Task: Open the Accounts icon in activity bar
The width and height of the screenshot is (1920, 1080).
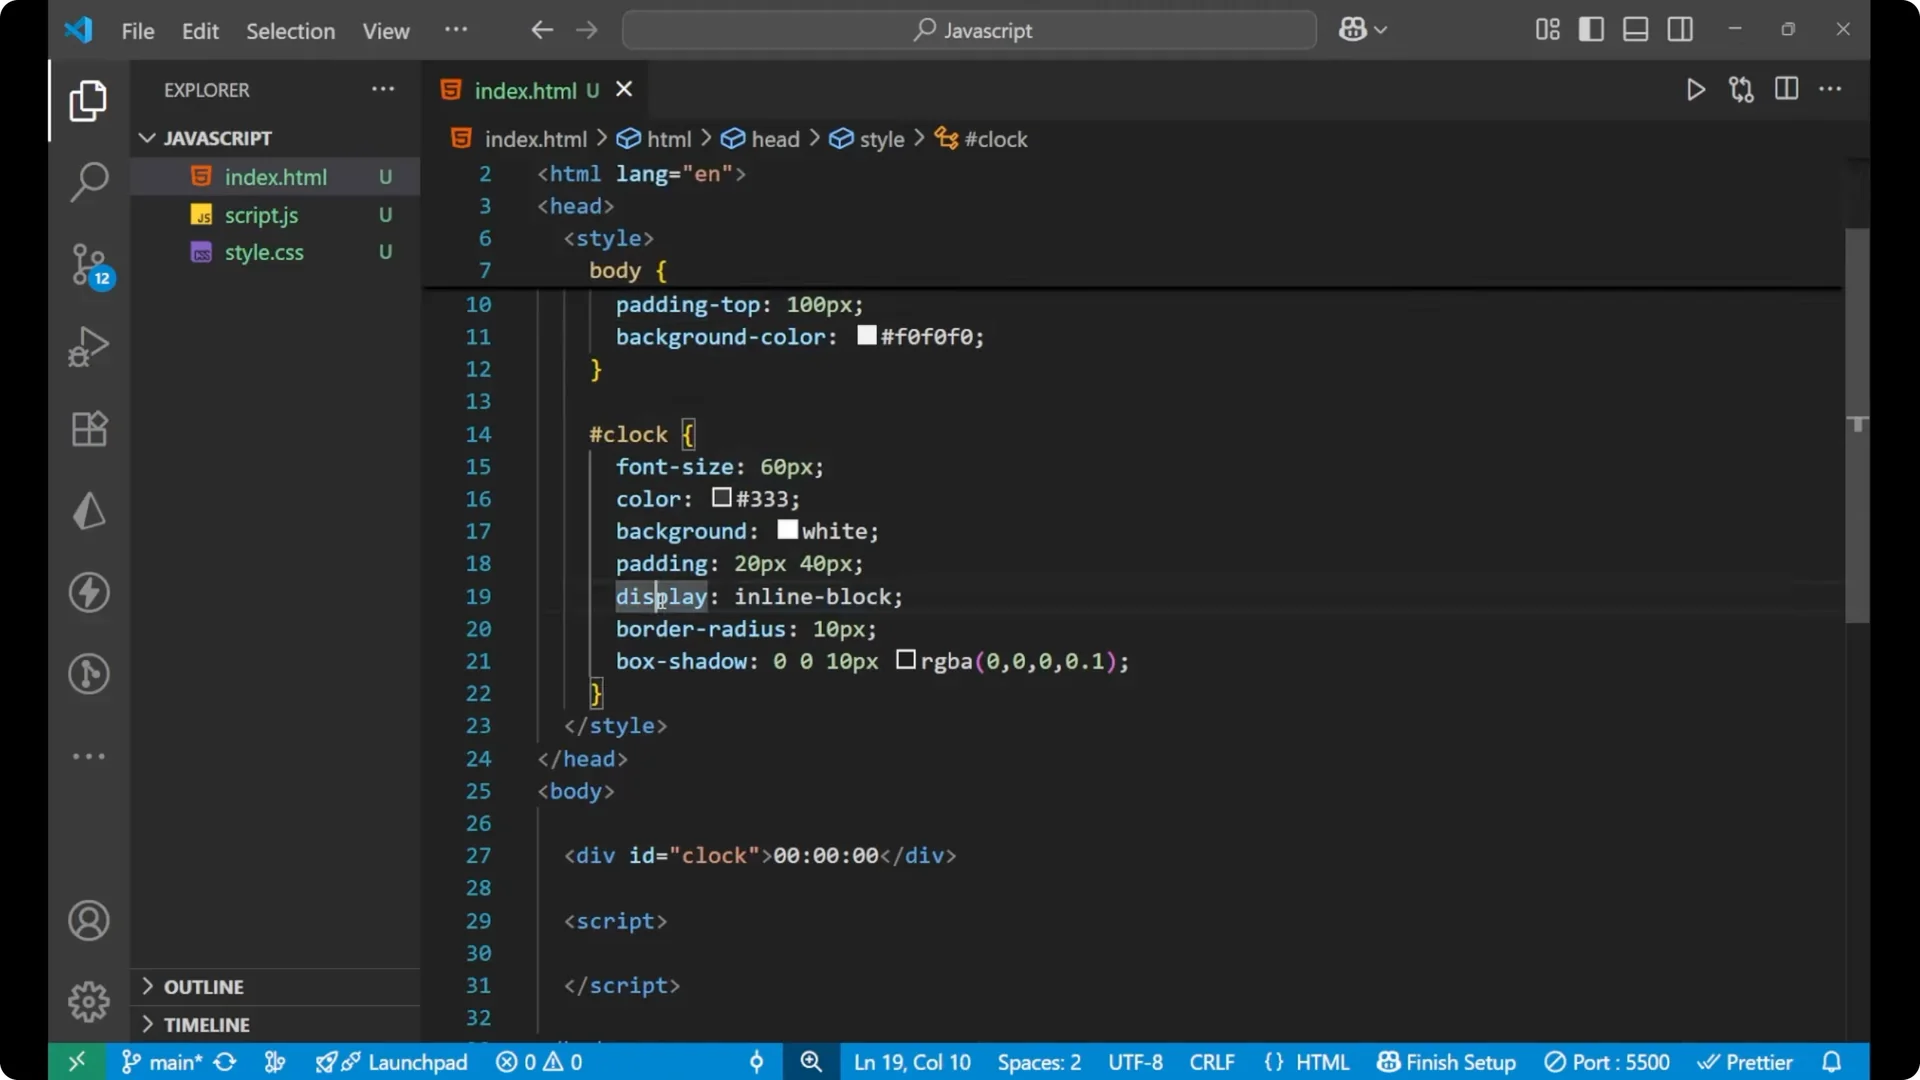Action: (x=89, y=920)
